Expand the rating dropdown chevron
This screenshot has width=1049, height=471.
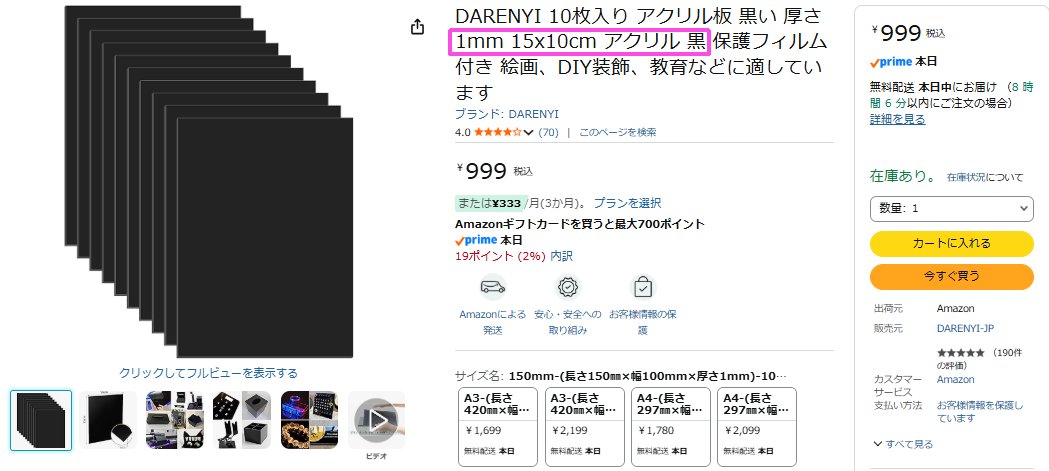pos(529,132)
